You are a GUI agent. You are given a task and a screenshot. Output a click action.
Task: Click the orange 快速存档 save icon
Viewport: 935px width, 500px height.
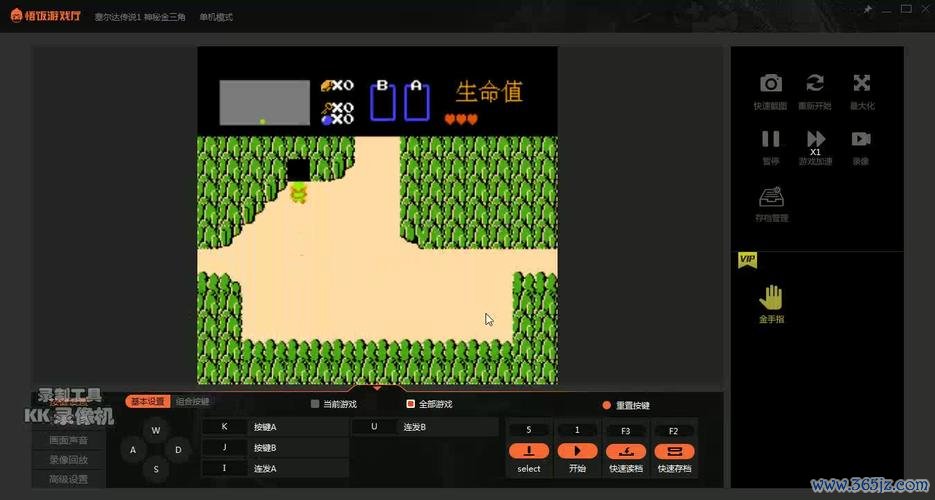point(674,451)
